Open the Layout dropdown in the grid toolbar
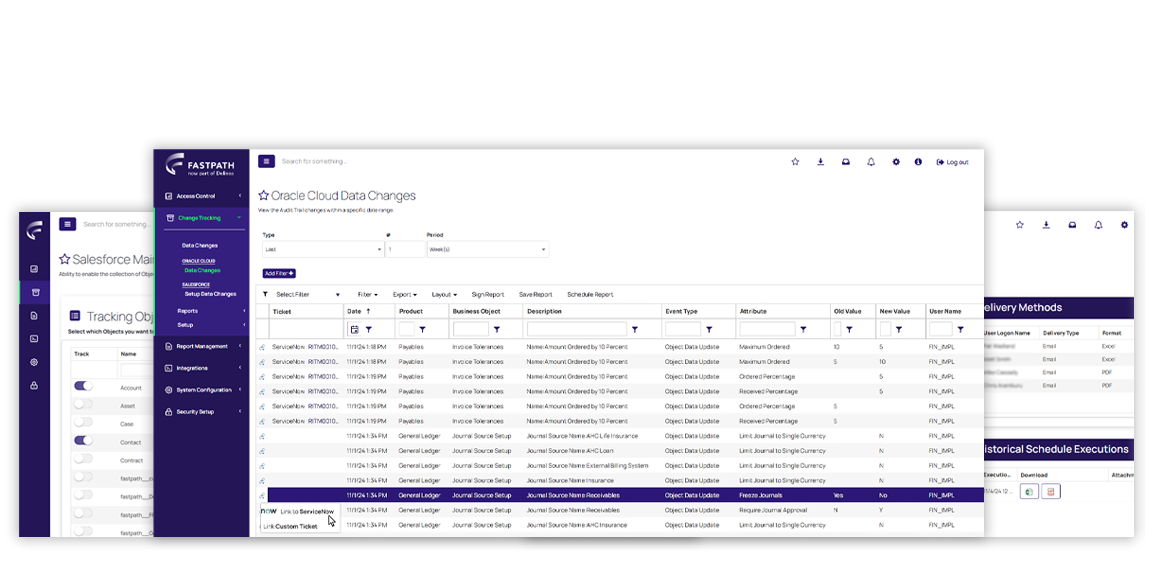This screenshot has width=1149, height=573. pos(444,295)
